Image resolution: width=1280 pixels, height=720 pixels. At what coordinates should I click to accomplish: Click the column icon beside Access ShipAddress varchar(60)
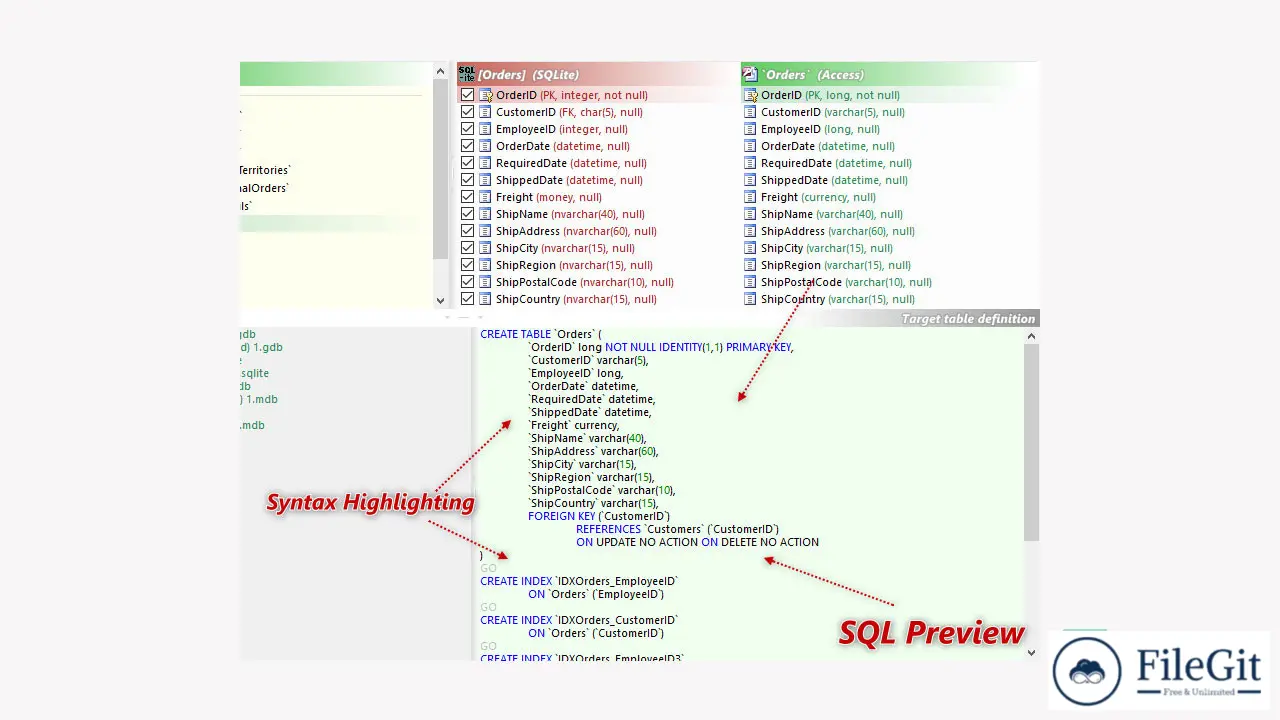751,231
